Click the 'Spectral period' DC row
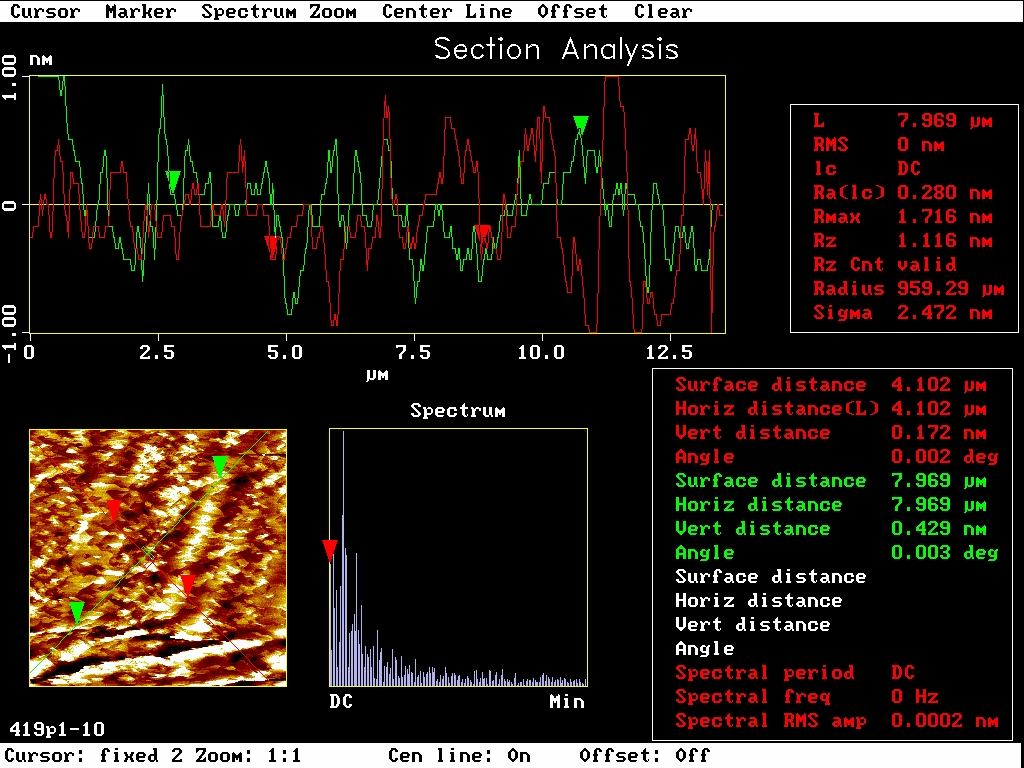Screen dimensions: 1024x768 point(795,673)
